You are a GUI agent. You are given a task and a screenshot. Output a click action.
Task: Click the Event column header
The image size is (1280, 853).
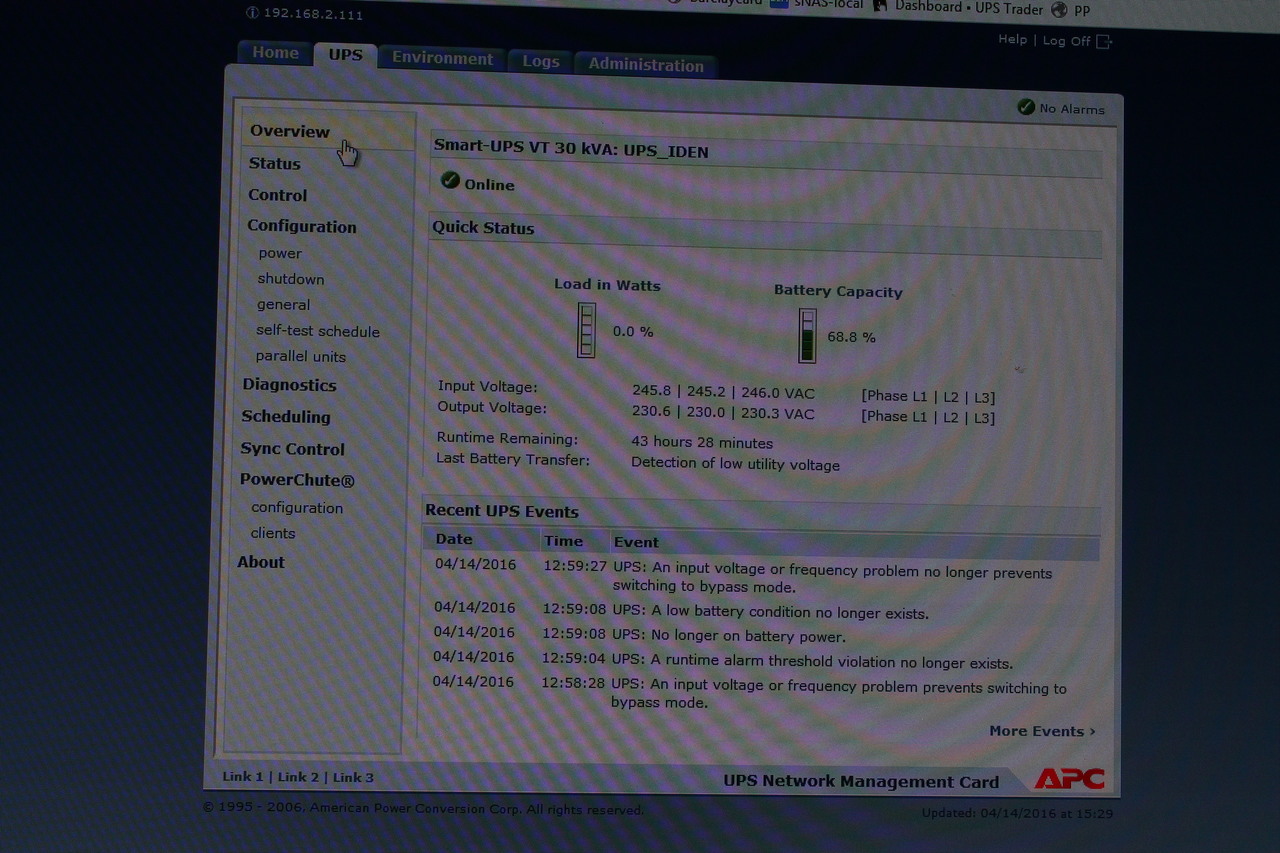click(x=636, y=542)
